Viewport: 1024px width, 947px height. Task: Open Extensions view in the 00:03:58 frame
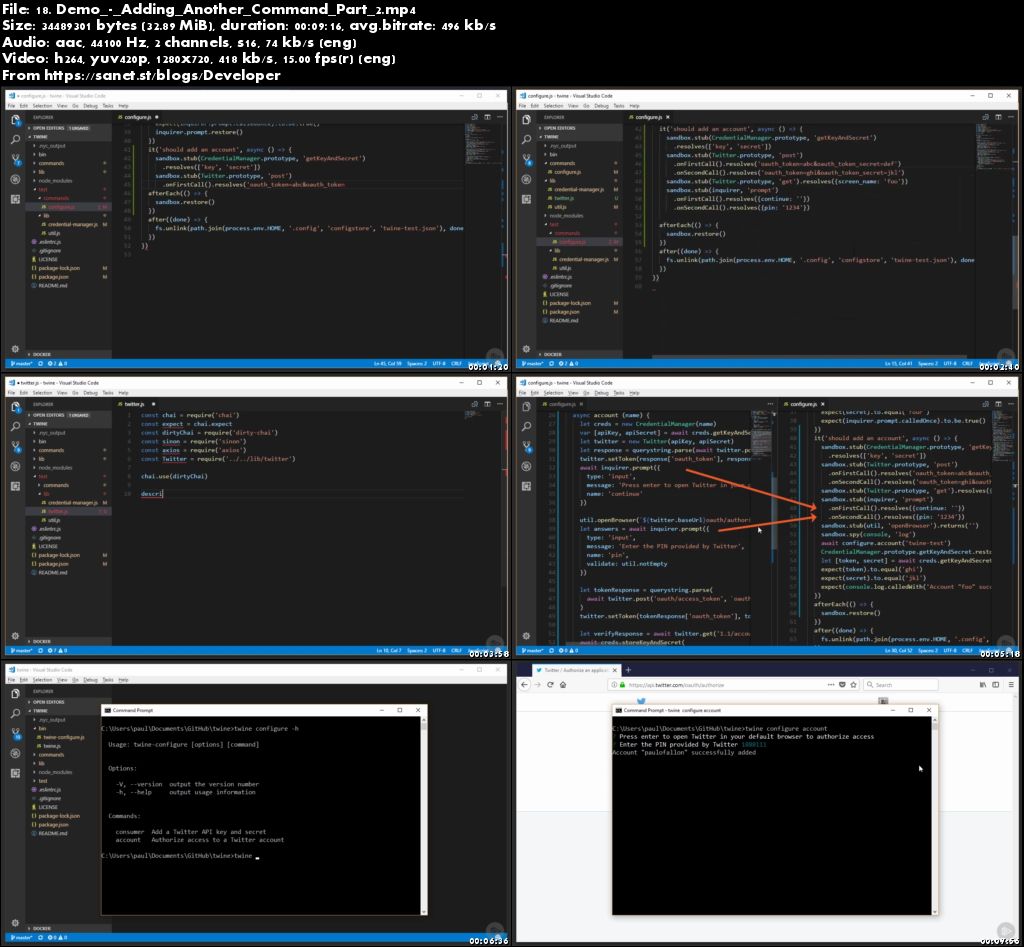[16, 486]
